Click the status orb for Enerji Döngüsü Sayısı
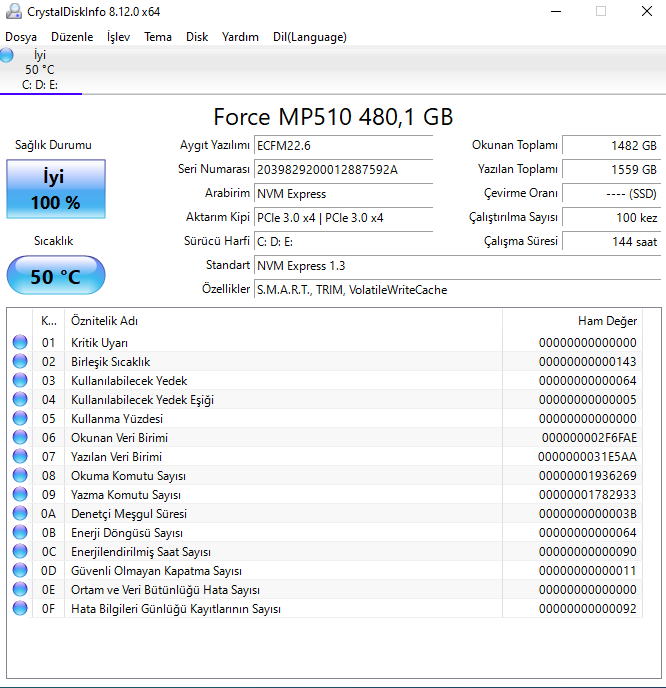666x688 pixels. pos(20,532)
